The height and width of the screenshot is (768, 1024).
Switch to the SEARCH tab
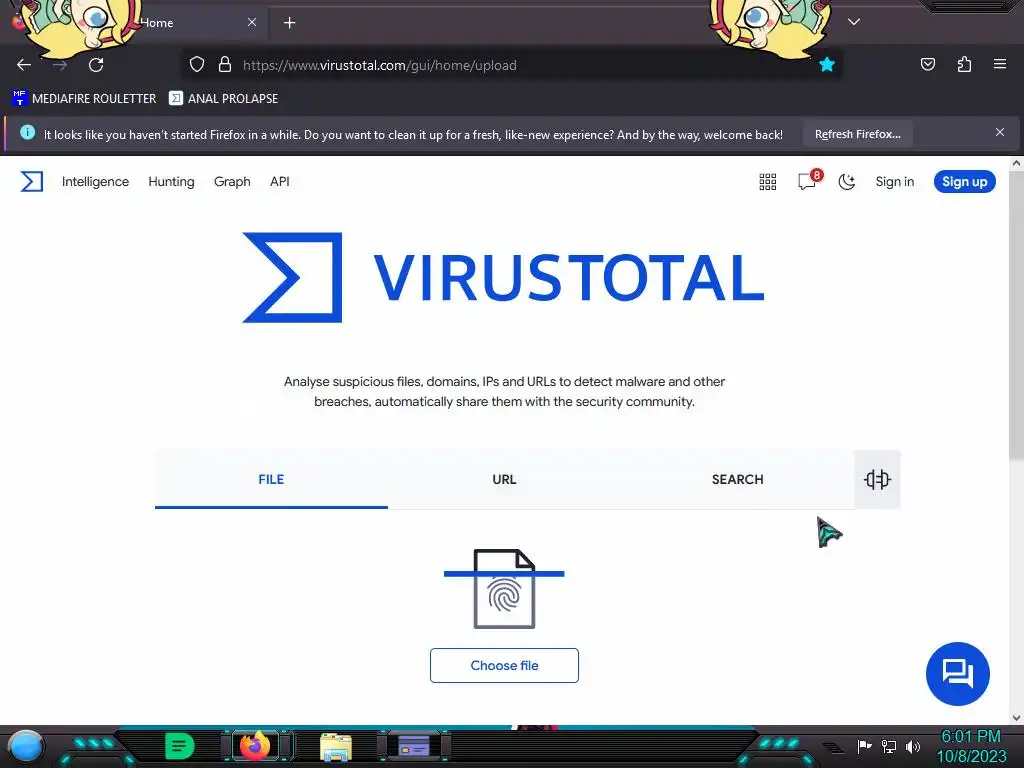pyautogui.click(x=737, y=479)
